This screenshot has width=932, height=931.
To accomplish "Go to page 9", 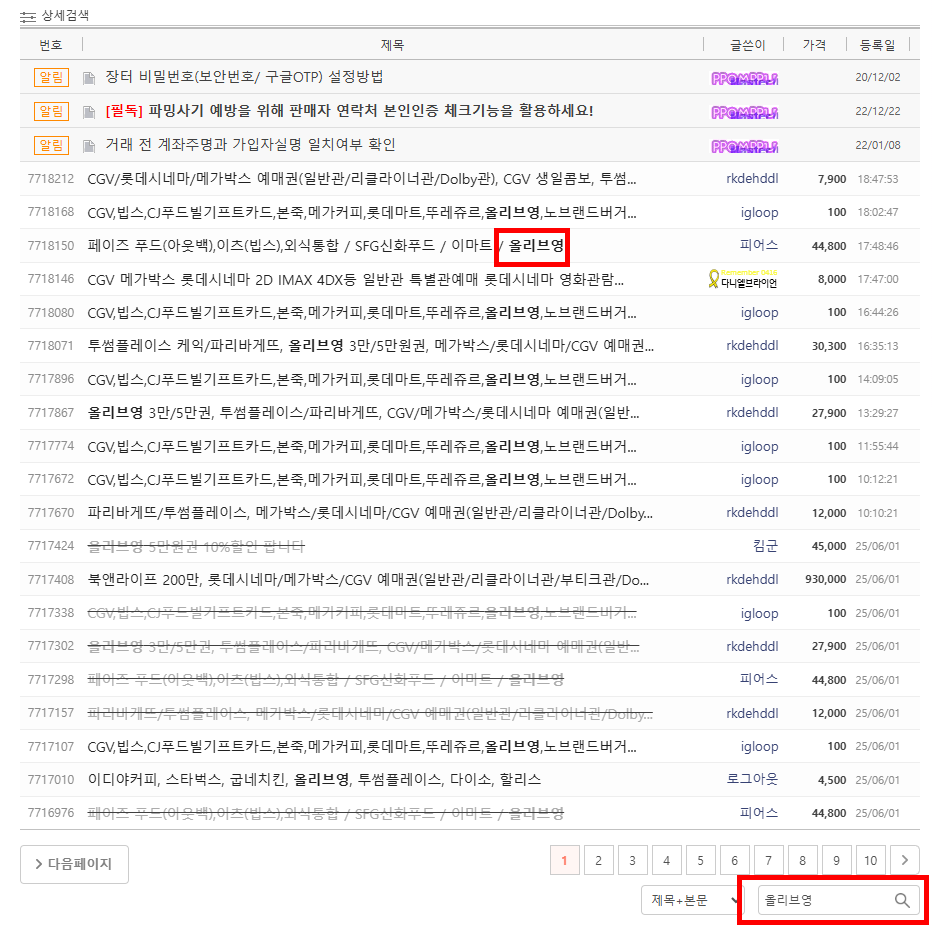I will [836, 860].
